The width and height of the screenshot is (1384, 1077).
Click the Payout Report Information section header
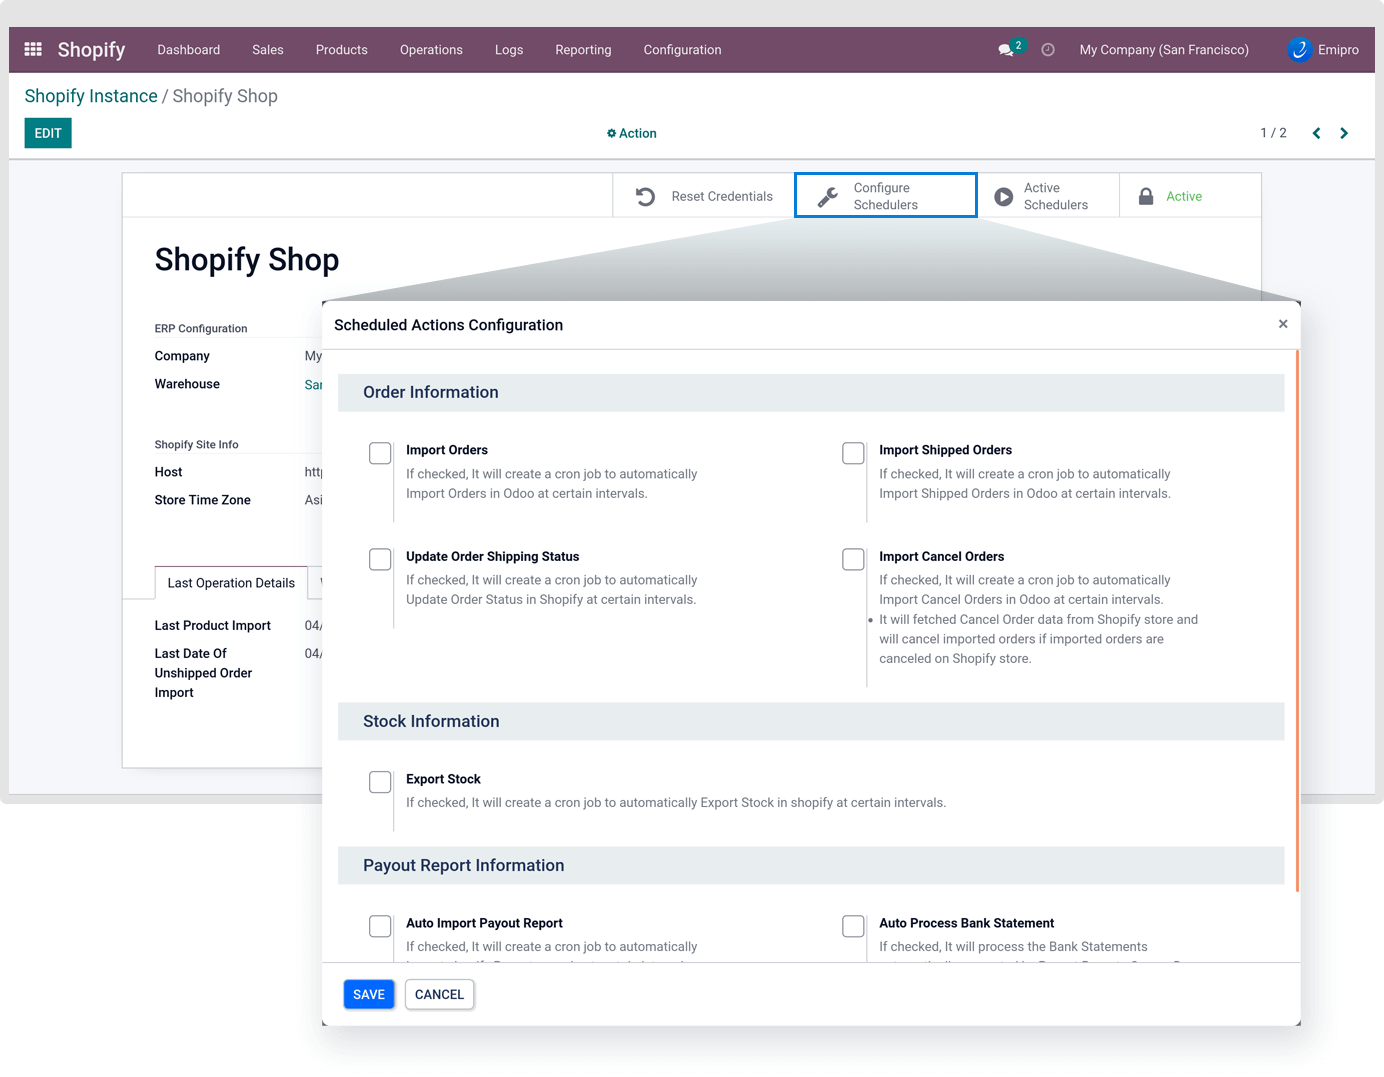(811, 865)
